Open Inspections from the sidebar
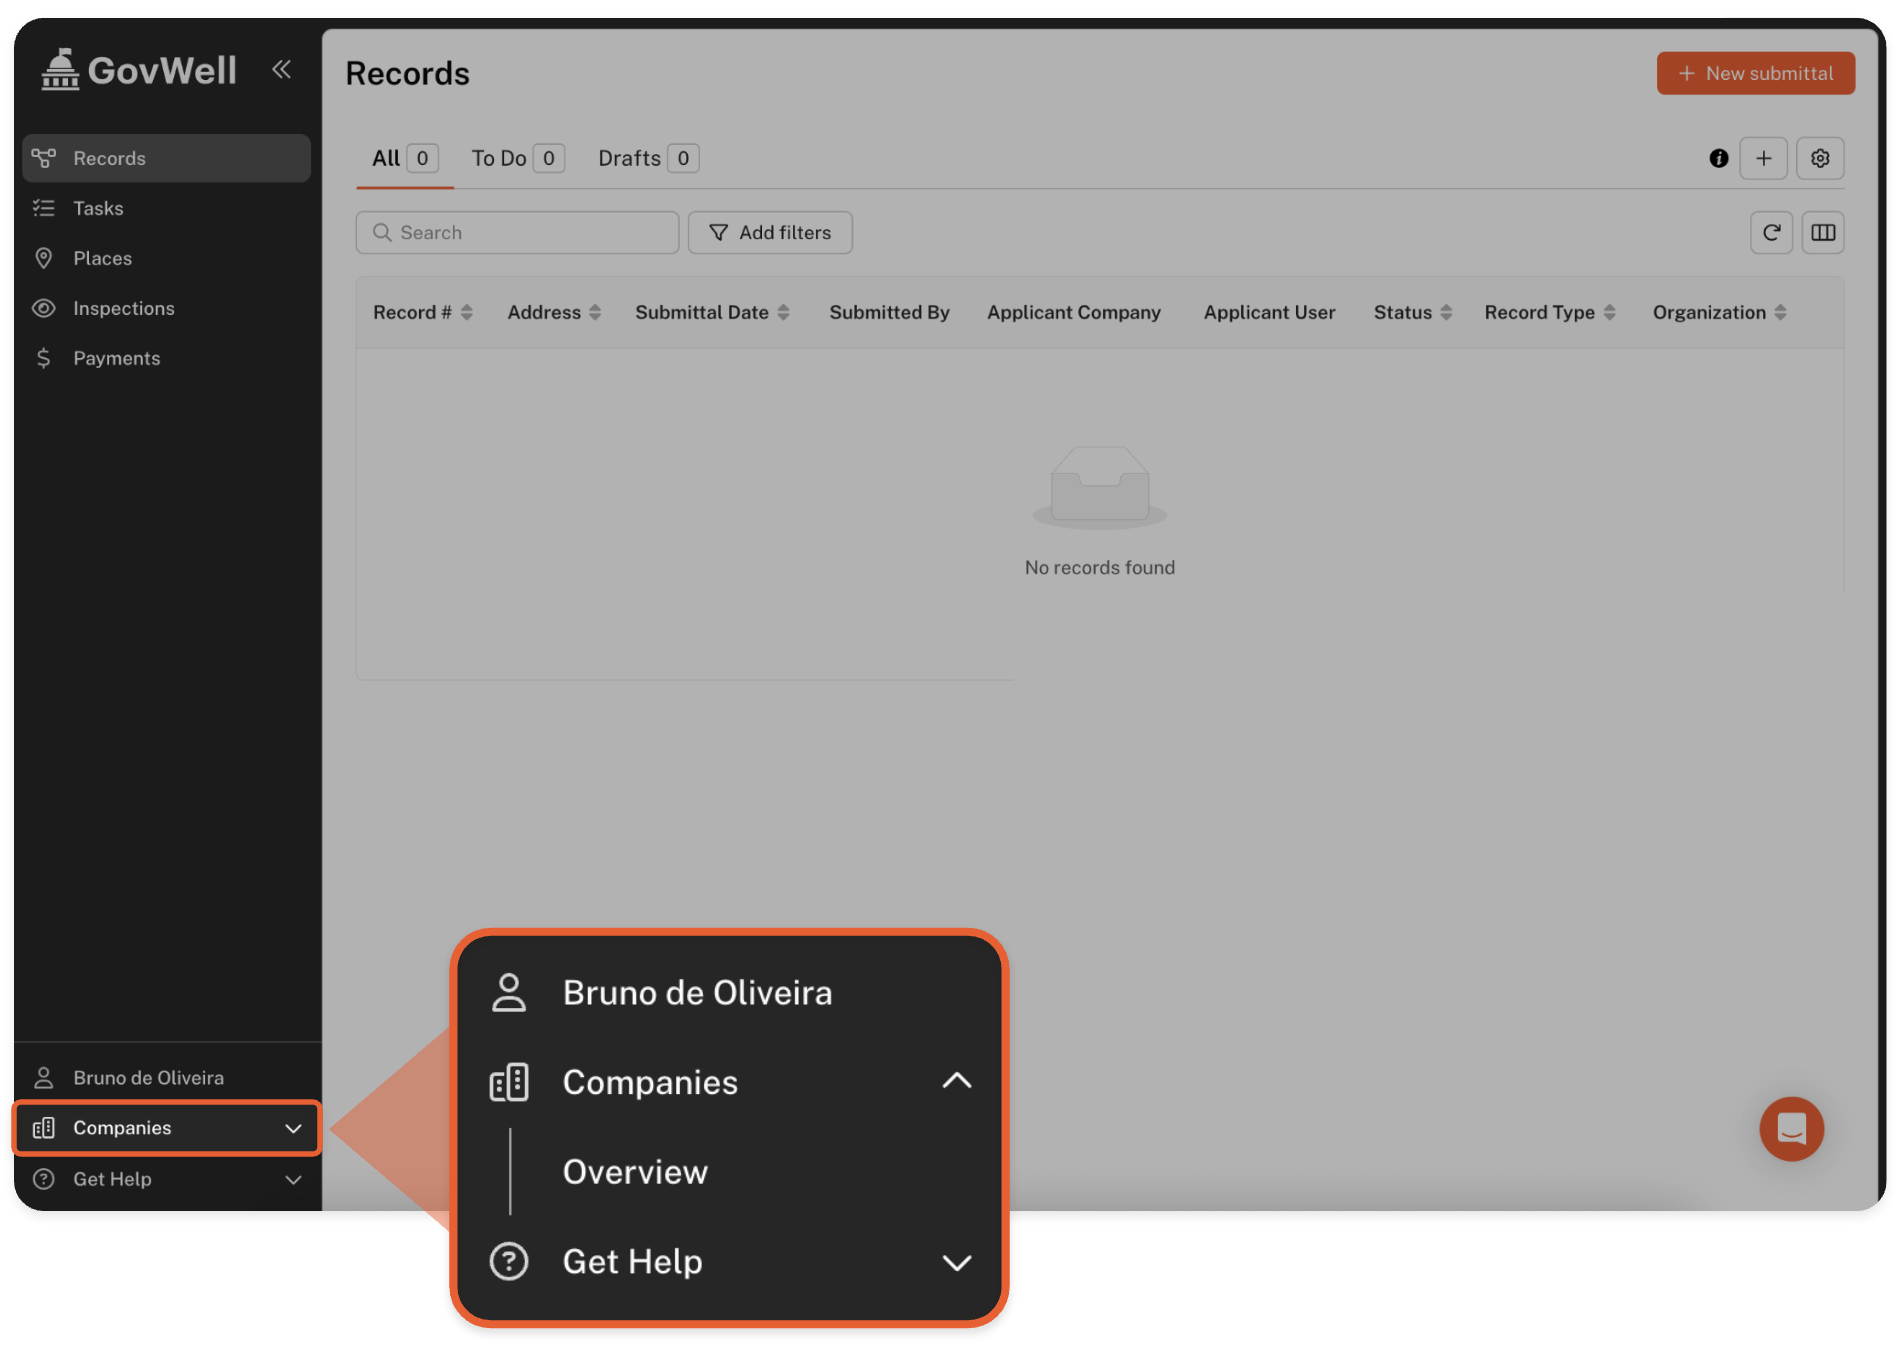 click(123, 308)
